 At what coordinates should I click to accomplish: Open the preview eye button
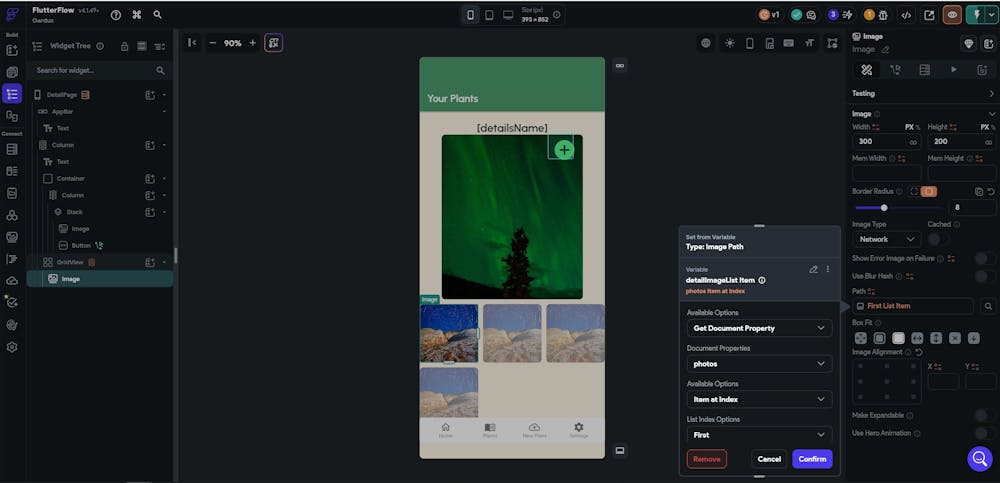point(952,15)
